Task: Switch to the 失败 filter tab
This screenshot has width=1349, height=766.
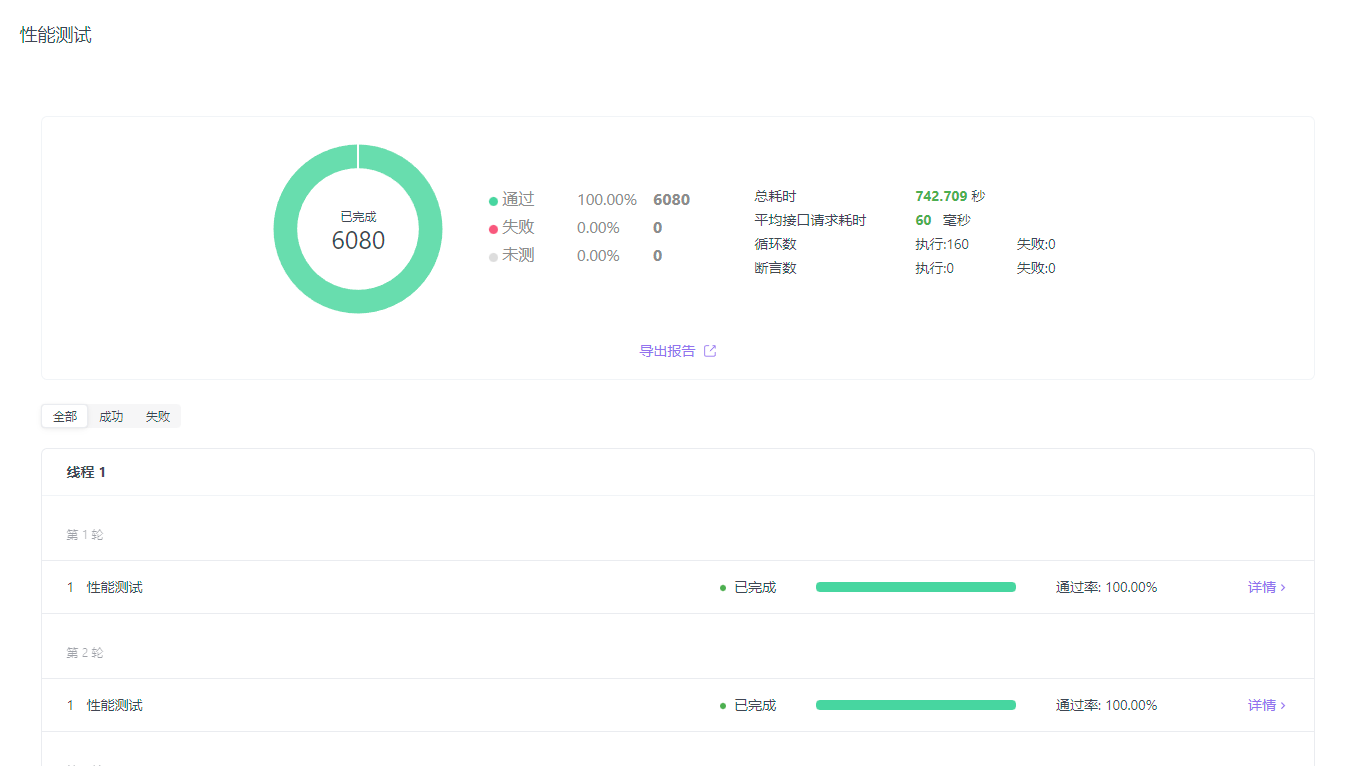Action: coord(158,417)
